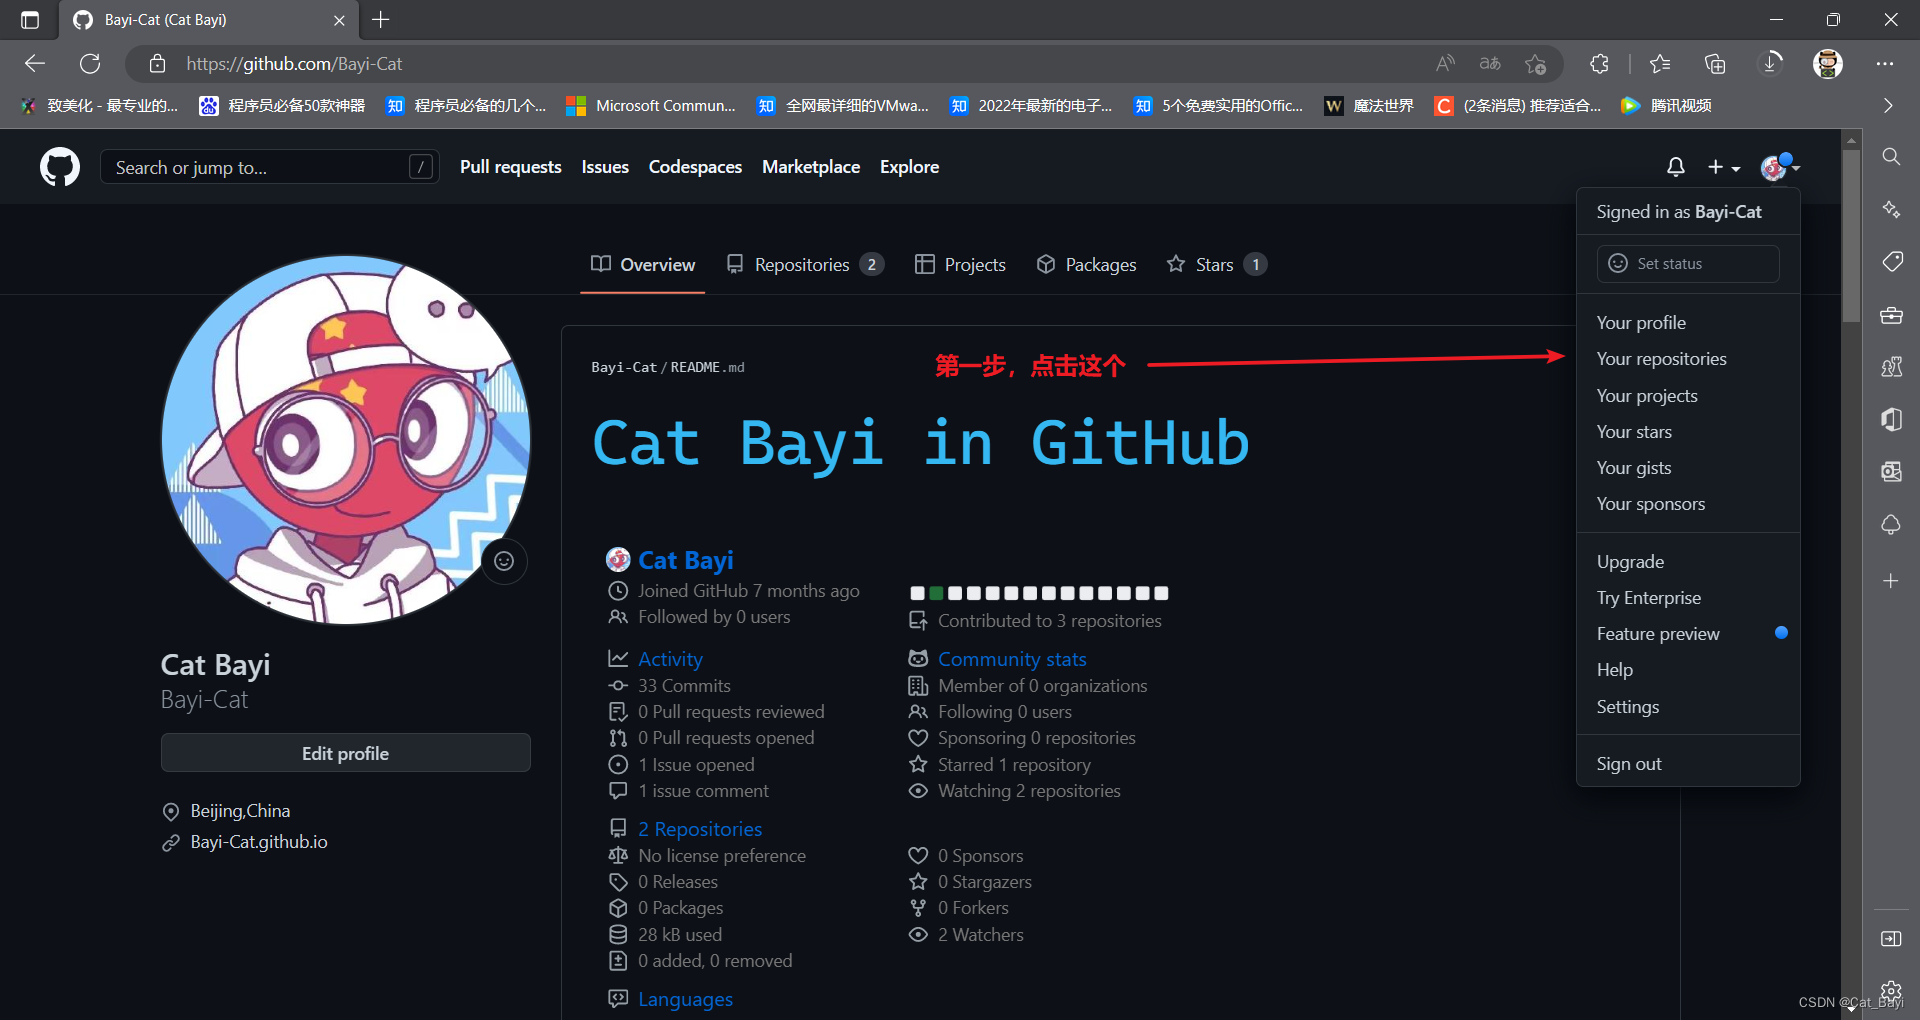Reload the page with refresh icon
Screen dimensions: 1920x1020
point(90,64)
